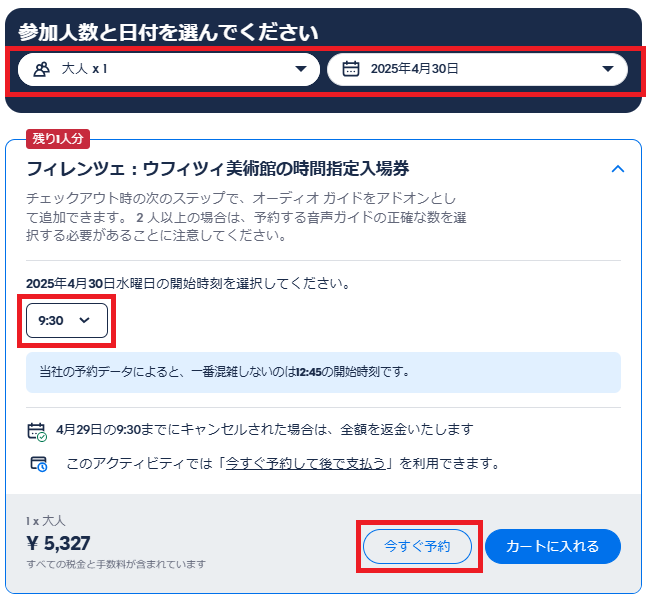Click the pay-later card clock icon
653x607 pixels.
click(x=39, y=464)
